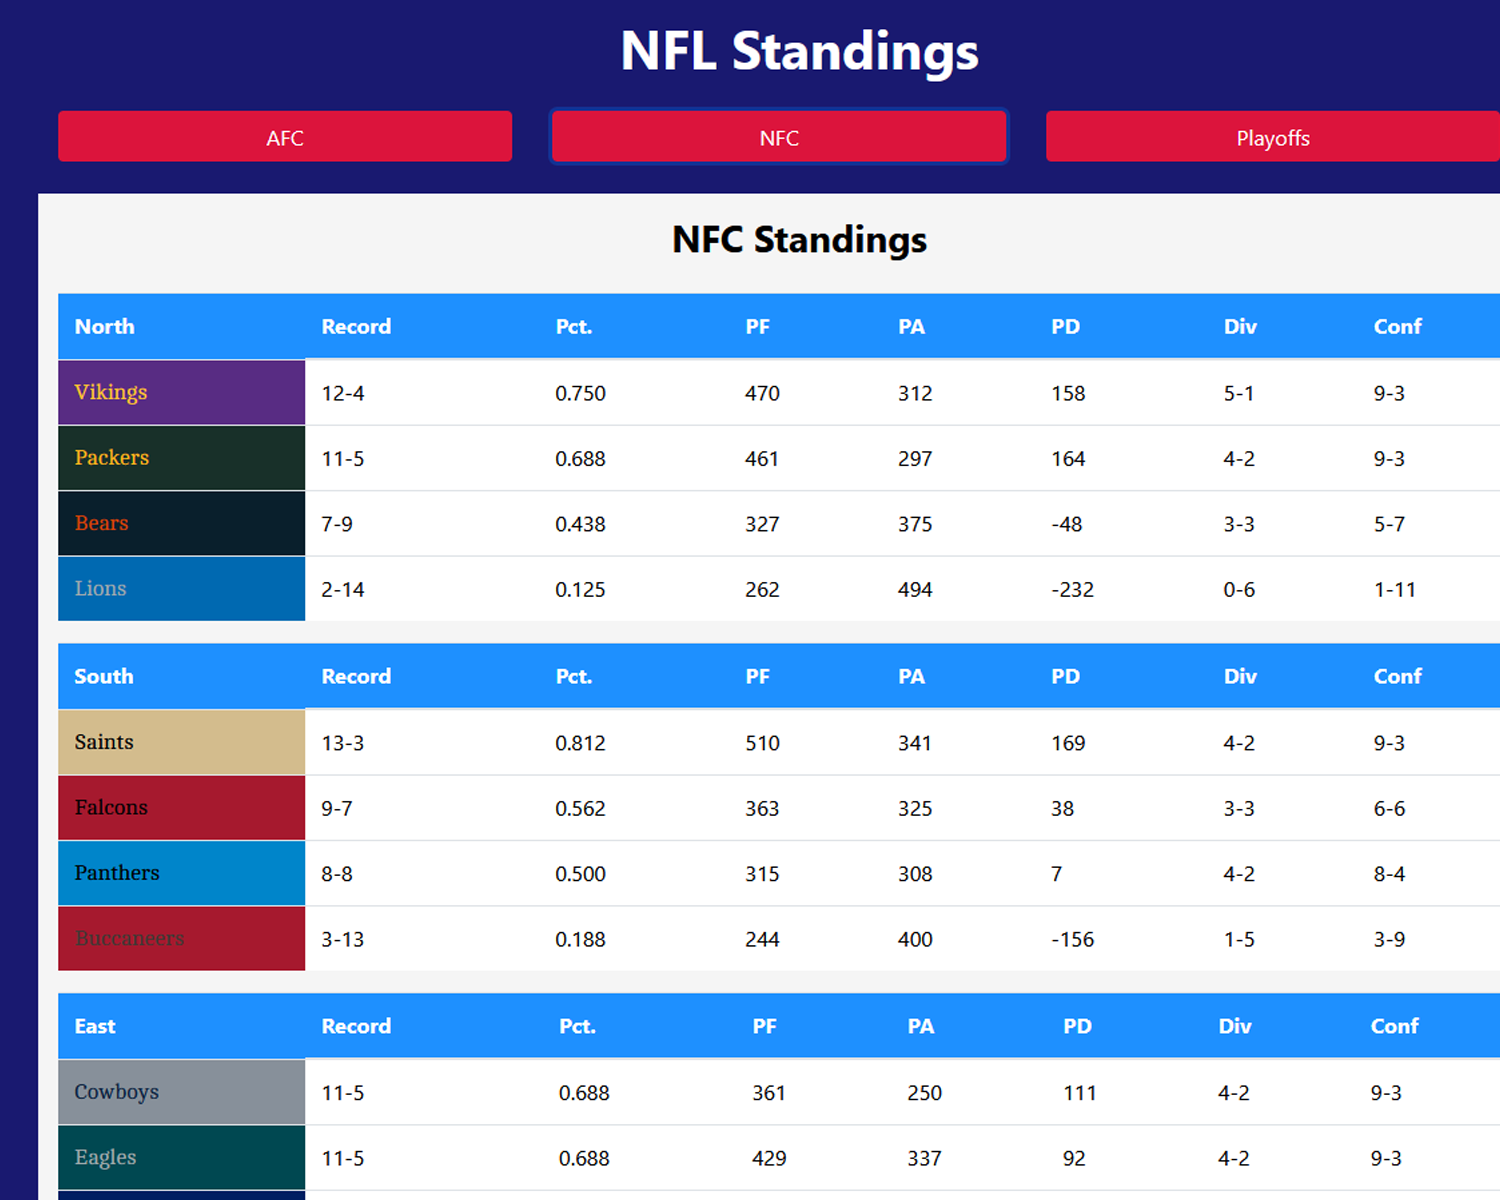Click the North division PF column header

758,327
